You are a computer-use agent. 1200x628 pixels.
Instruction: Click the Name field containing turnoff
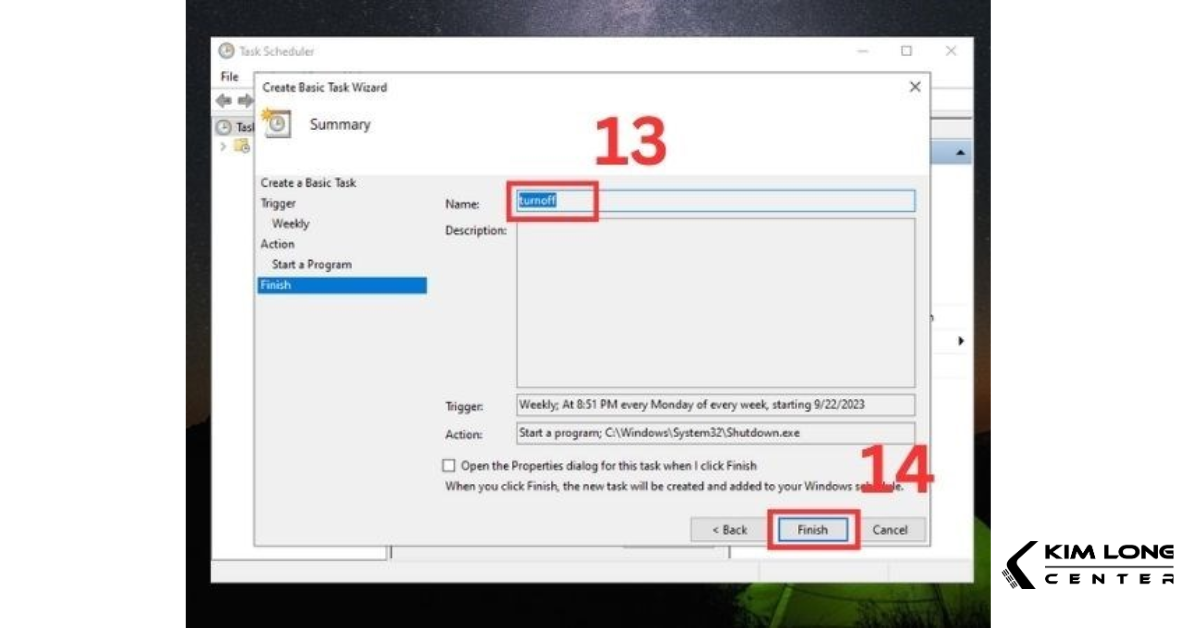click(x=600, y=200)
